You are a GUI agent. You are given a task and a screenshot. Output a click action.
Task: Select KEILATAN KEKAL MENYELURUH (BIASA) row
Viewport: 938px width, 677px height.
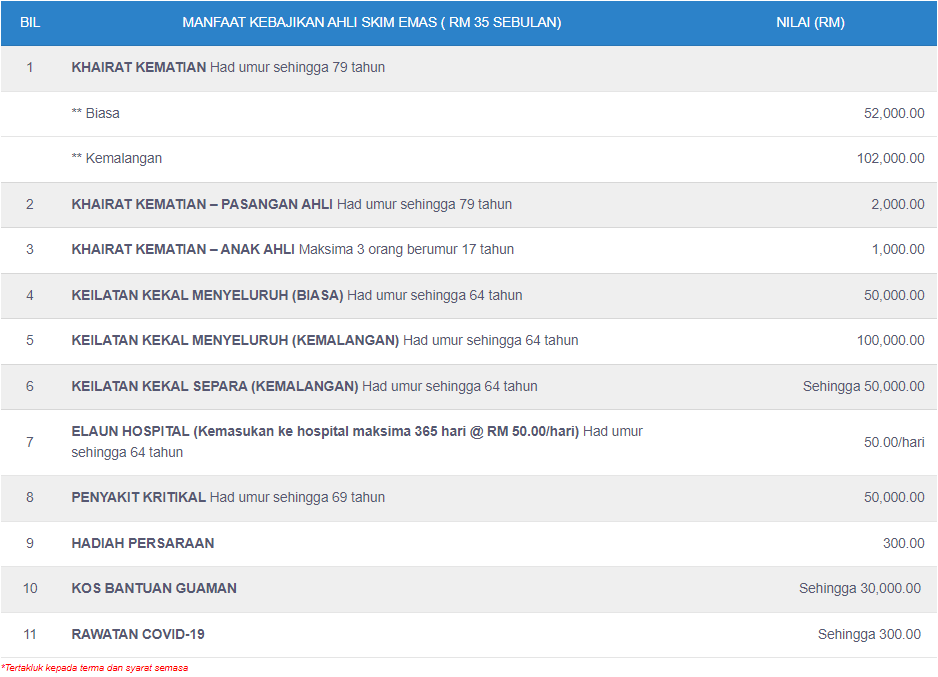208,295
